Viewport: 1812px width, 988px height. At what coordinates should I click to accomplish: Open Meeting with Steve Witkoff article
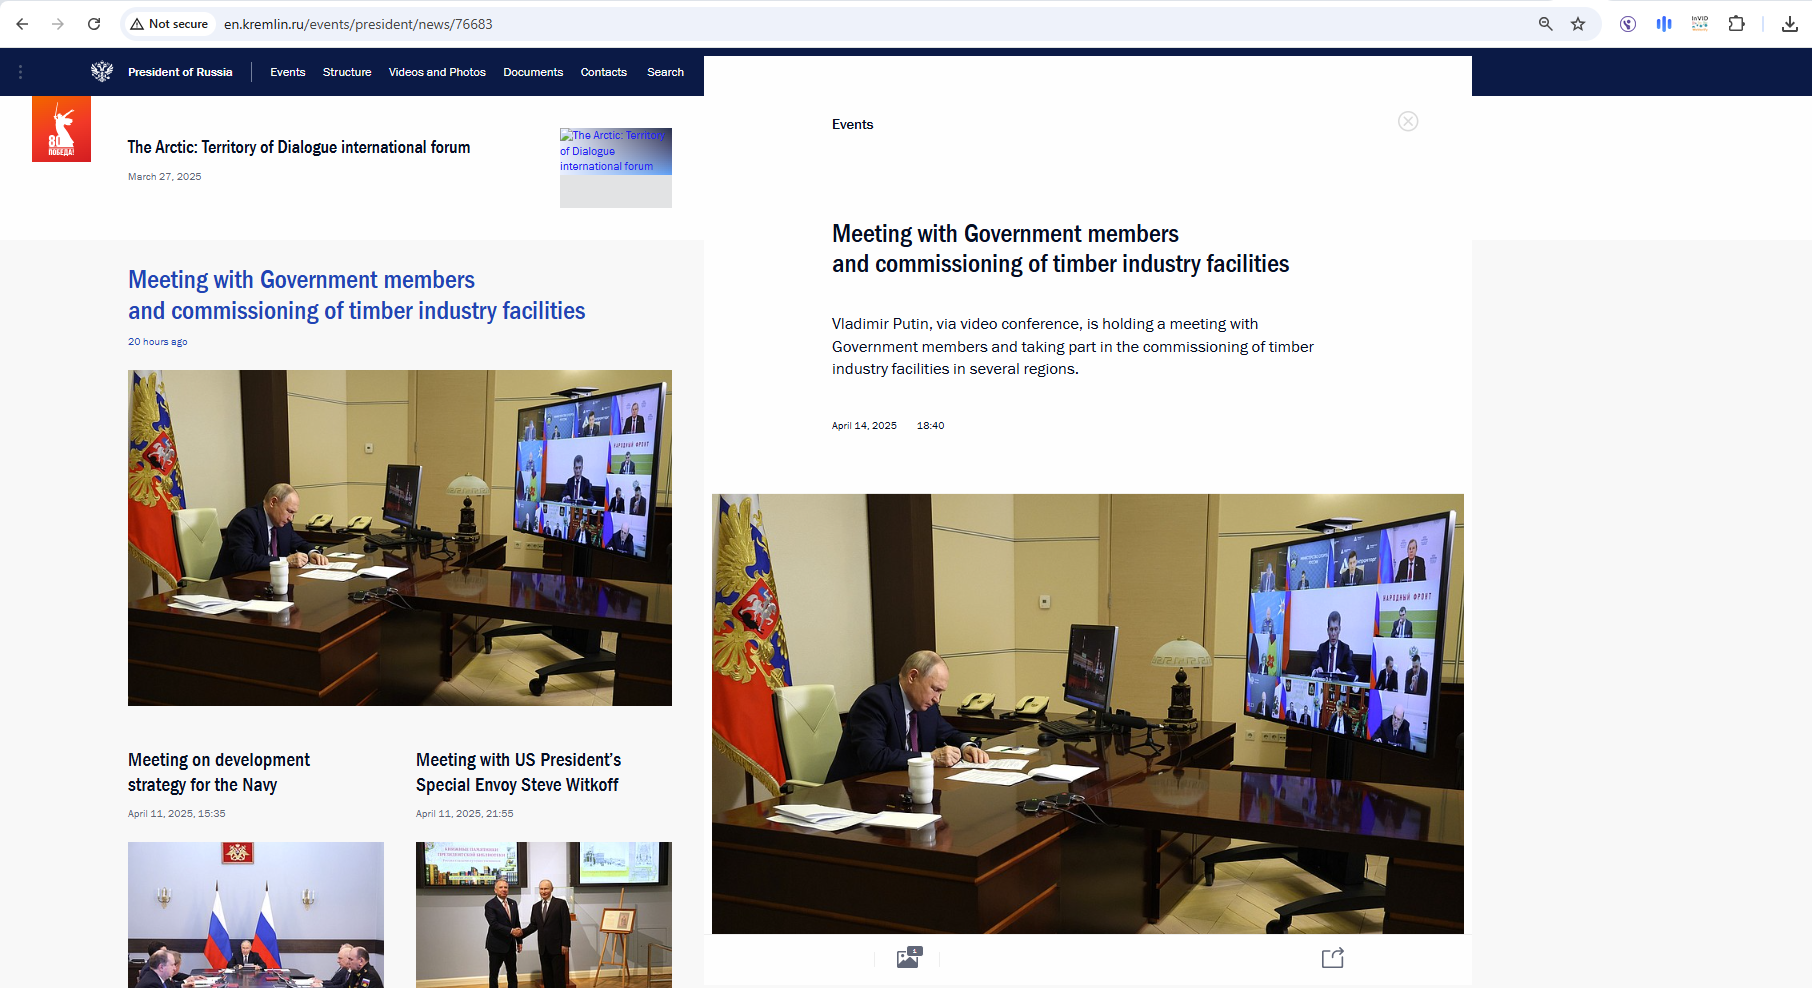pyautogui.click(x=517, y=772)
